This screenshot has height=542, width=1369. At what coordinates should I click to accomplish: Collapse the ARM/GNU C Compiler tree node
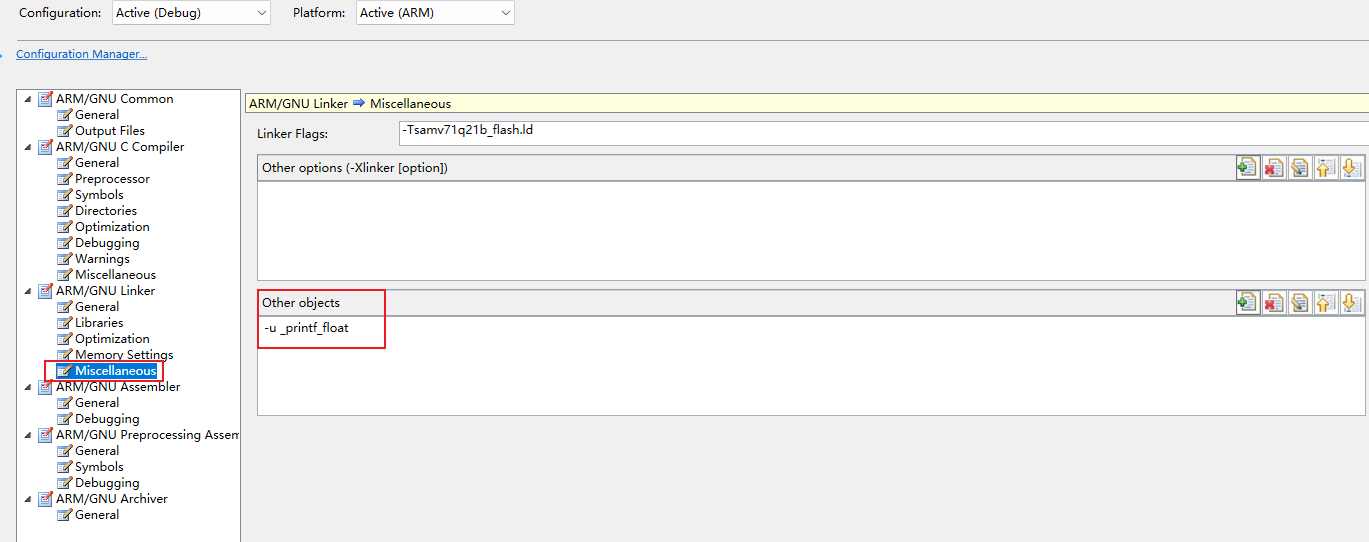pyautogui.click(x=27, y=147)
